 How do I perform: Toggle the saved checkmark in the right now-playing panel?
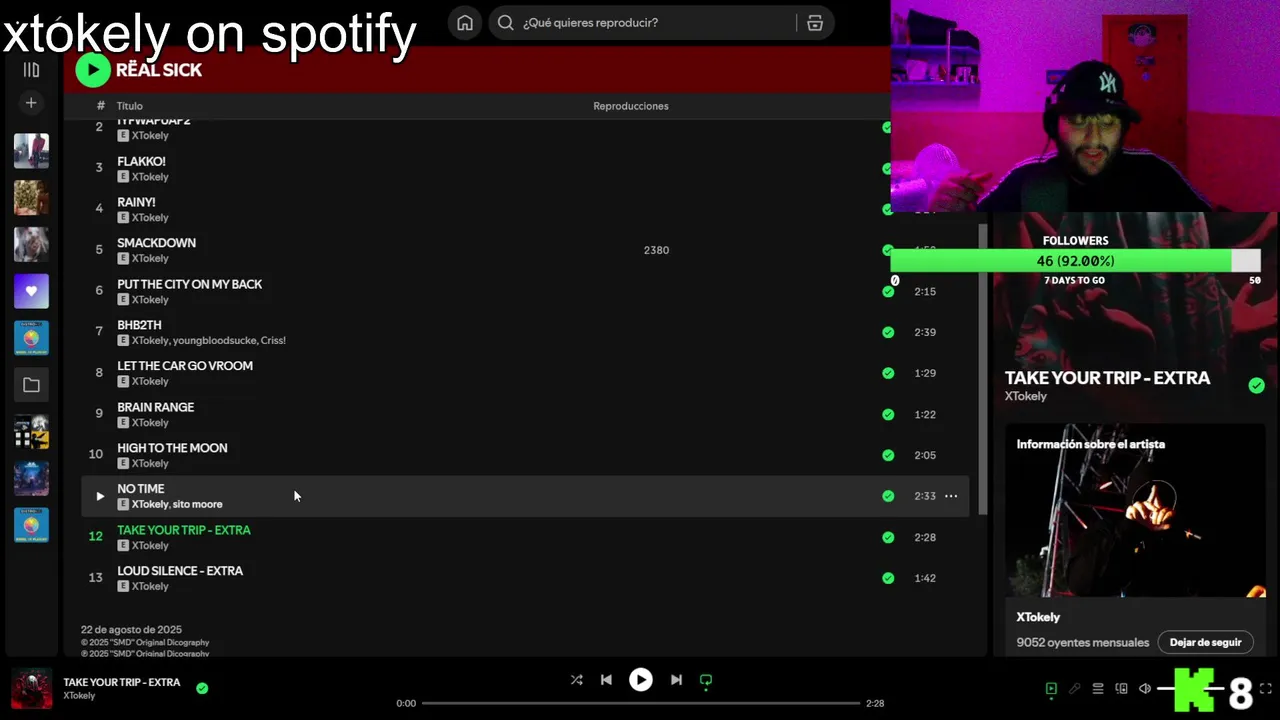tap(1257, 385)
